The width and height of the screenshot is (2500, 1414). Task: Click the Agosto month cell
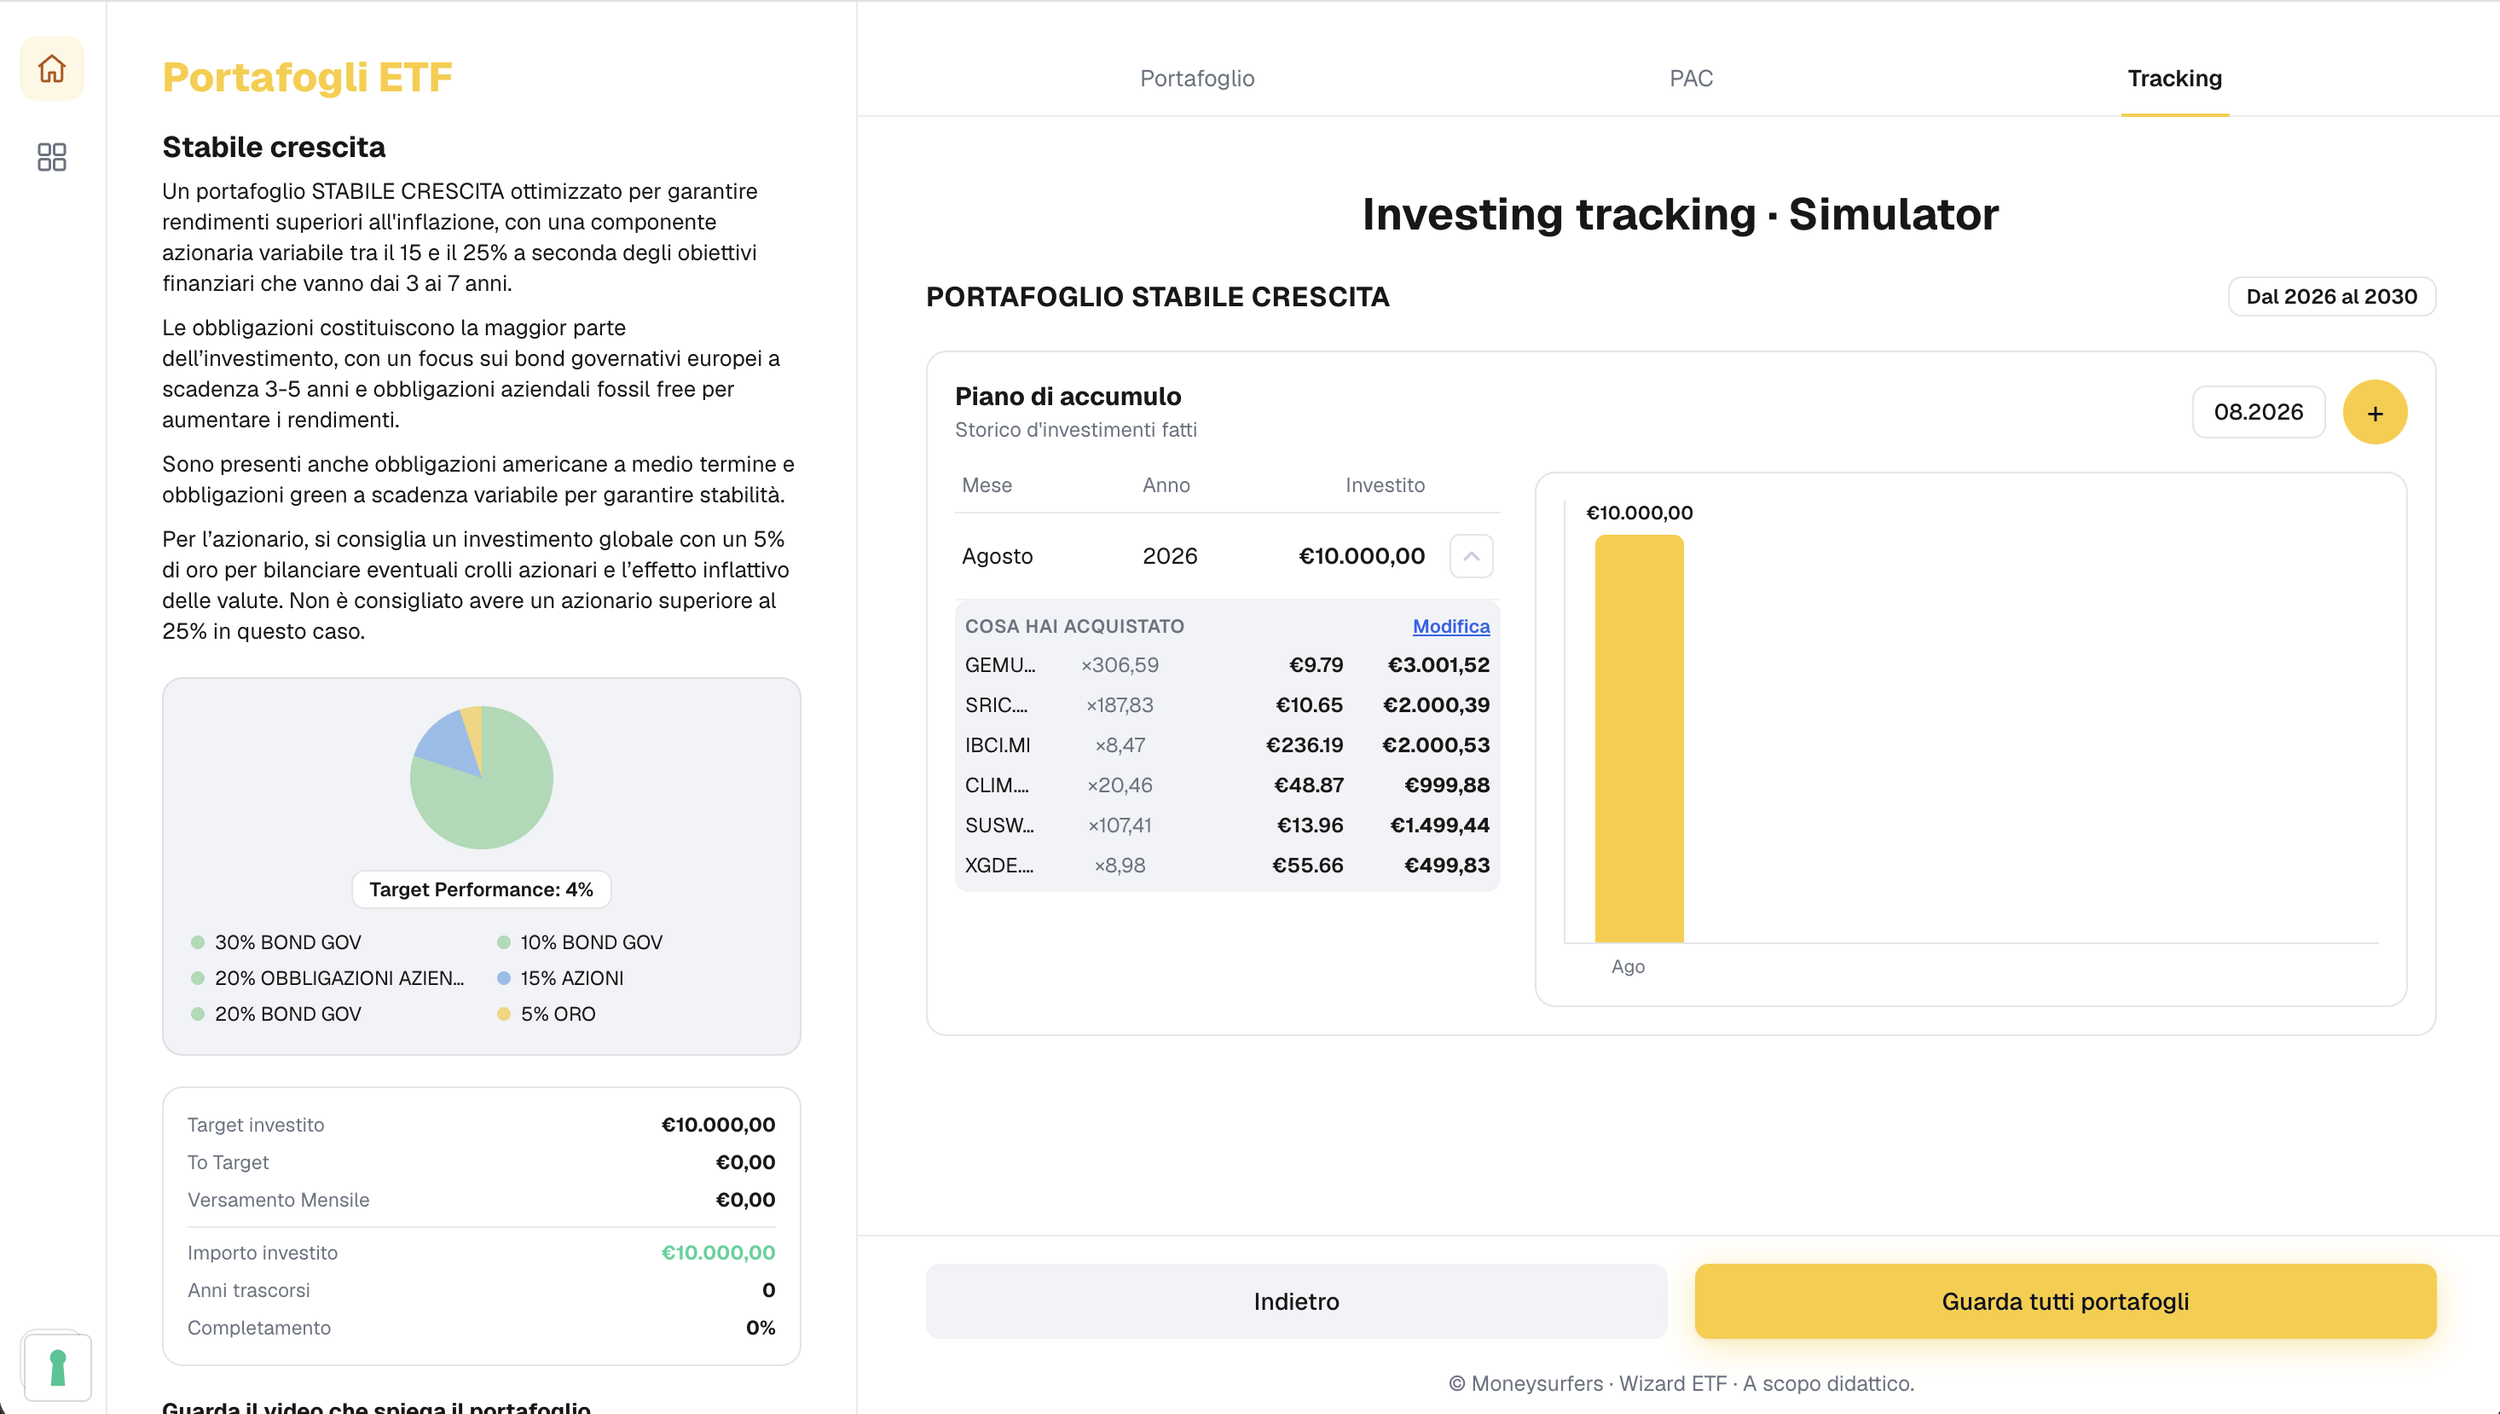click(997, 556)
